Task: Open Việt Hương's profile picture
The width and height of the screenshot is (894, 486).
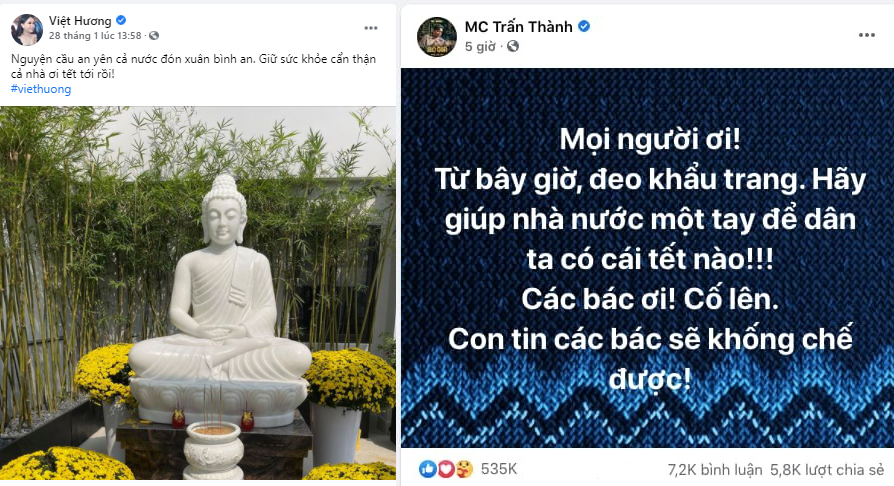Action: point(27,29)
